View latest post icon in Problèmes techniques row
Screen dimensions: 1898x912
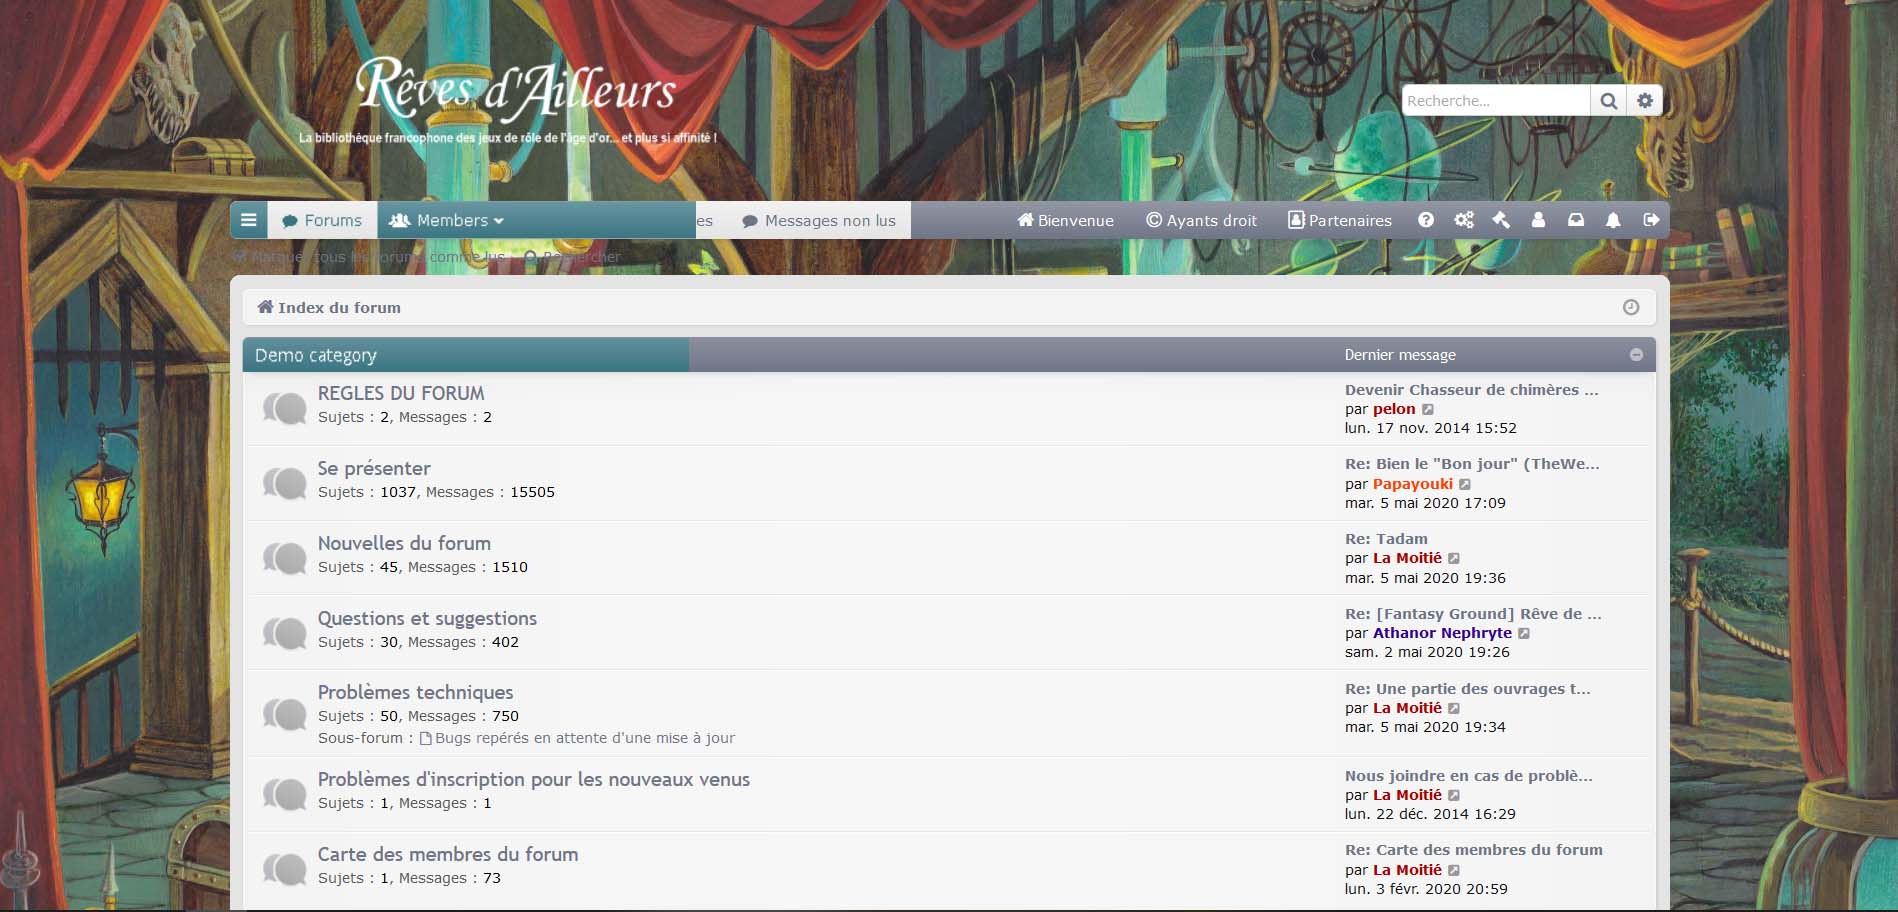(1454, 708)
